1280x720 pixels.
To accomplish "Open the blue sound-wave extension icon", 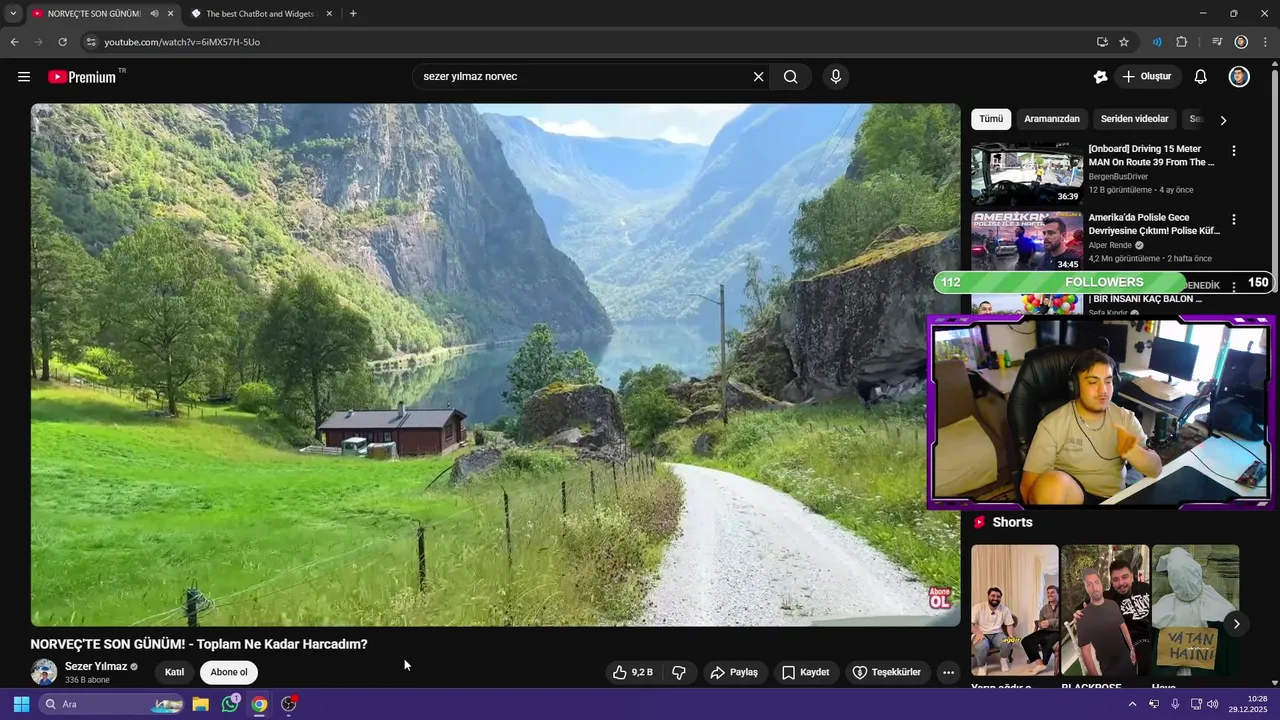I will click(x=1156, y=42).
